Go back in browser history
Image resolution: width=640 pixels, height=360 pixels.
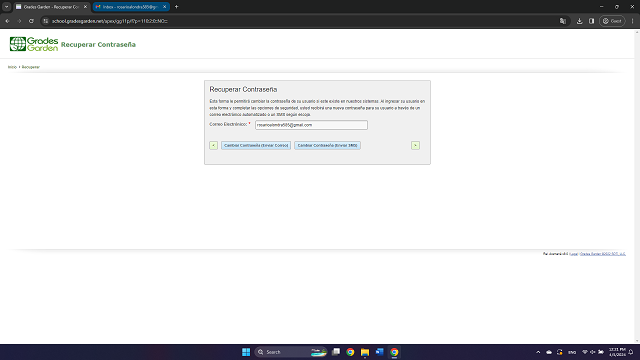pyautogui.click(x=7, y=21)
